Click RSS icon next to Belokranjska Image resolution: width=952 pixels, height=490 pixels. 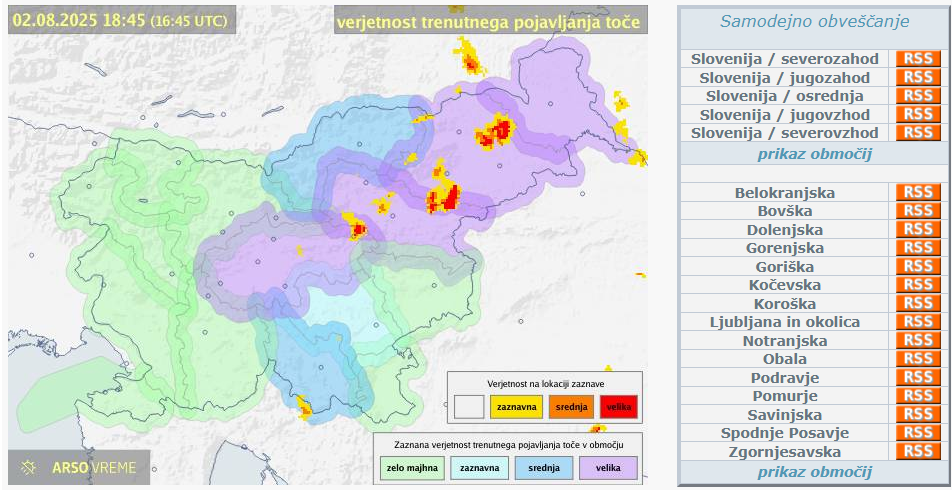917,192
